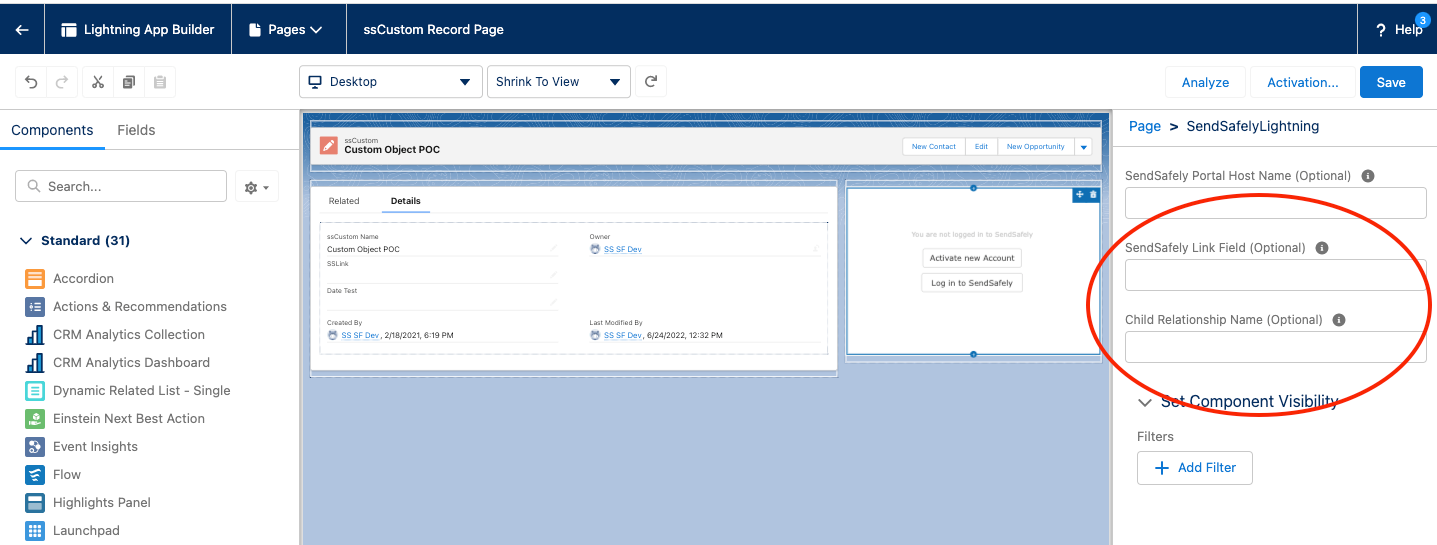Screen dimensions: 1437x545
Task: Edit the ssCustom Name field pencil
Action: 553,248
